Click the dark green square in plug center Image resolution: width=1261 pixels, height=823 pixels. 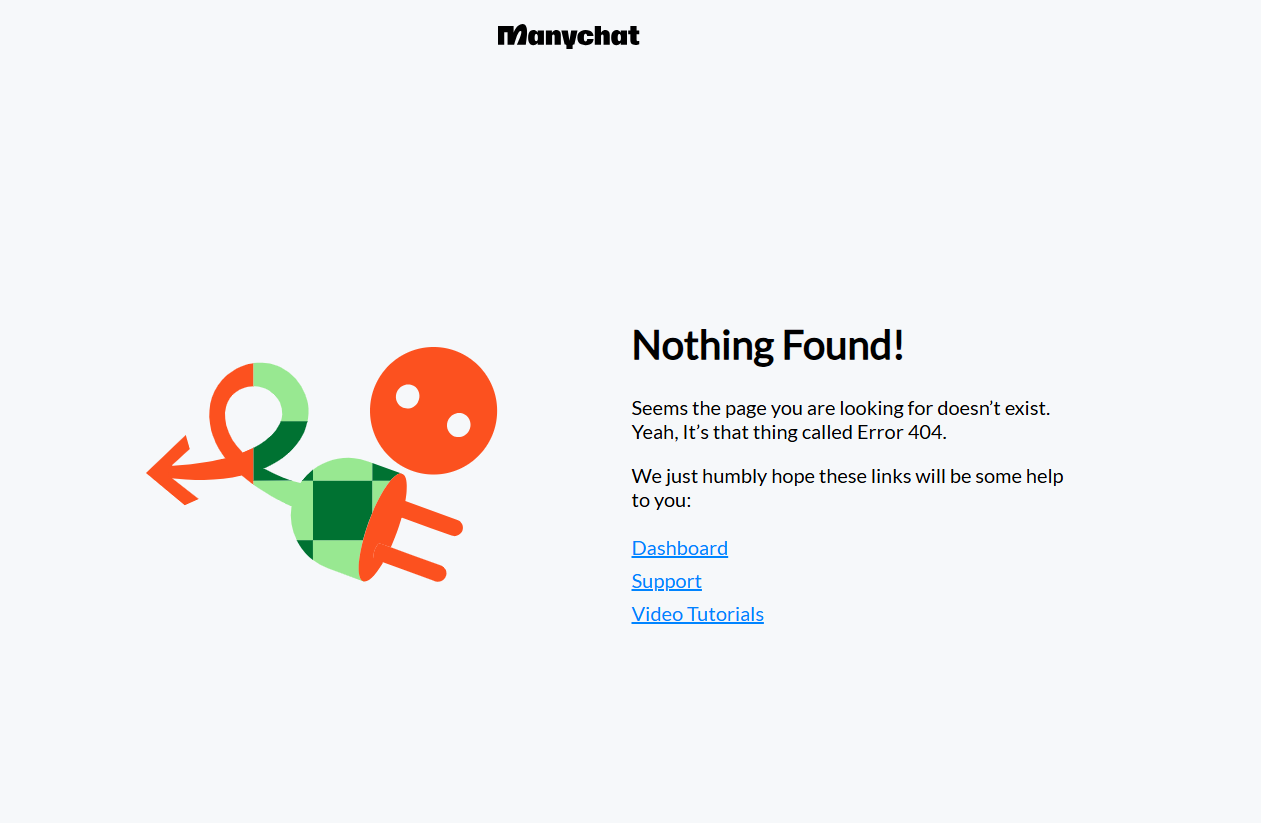coord(342,510)
